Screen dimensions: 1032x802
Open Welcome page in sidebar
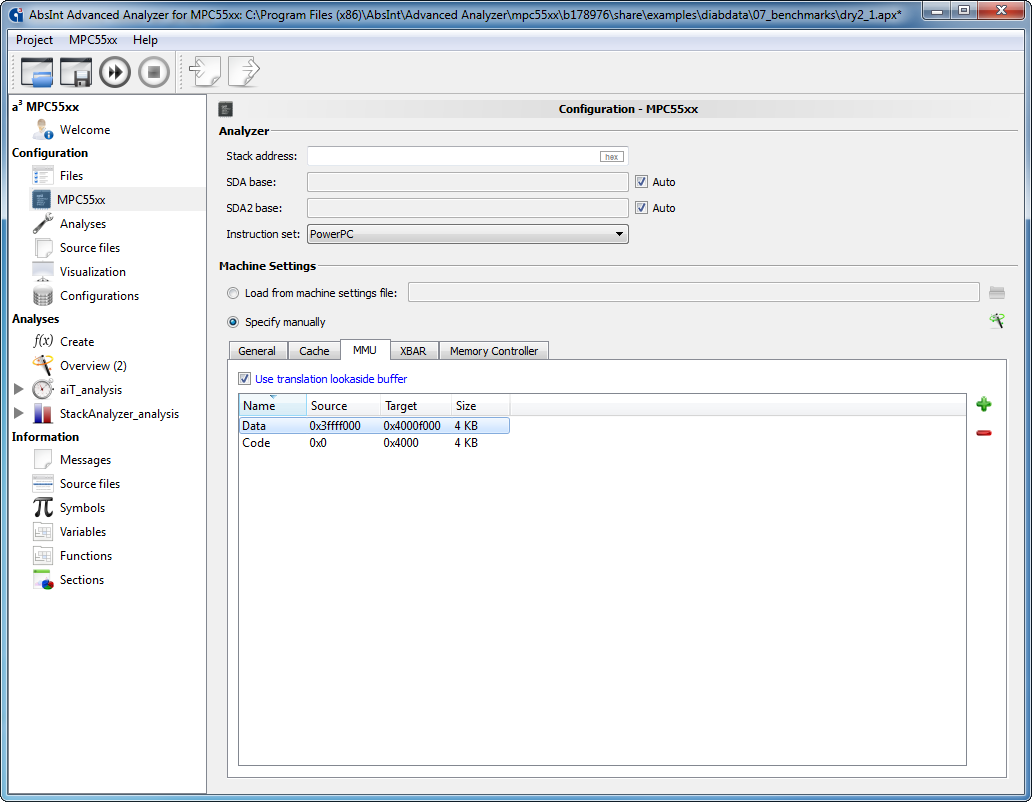(x=85, y=130)
